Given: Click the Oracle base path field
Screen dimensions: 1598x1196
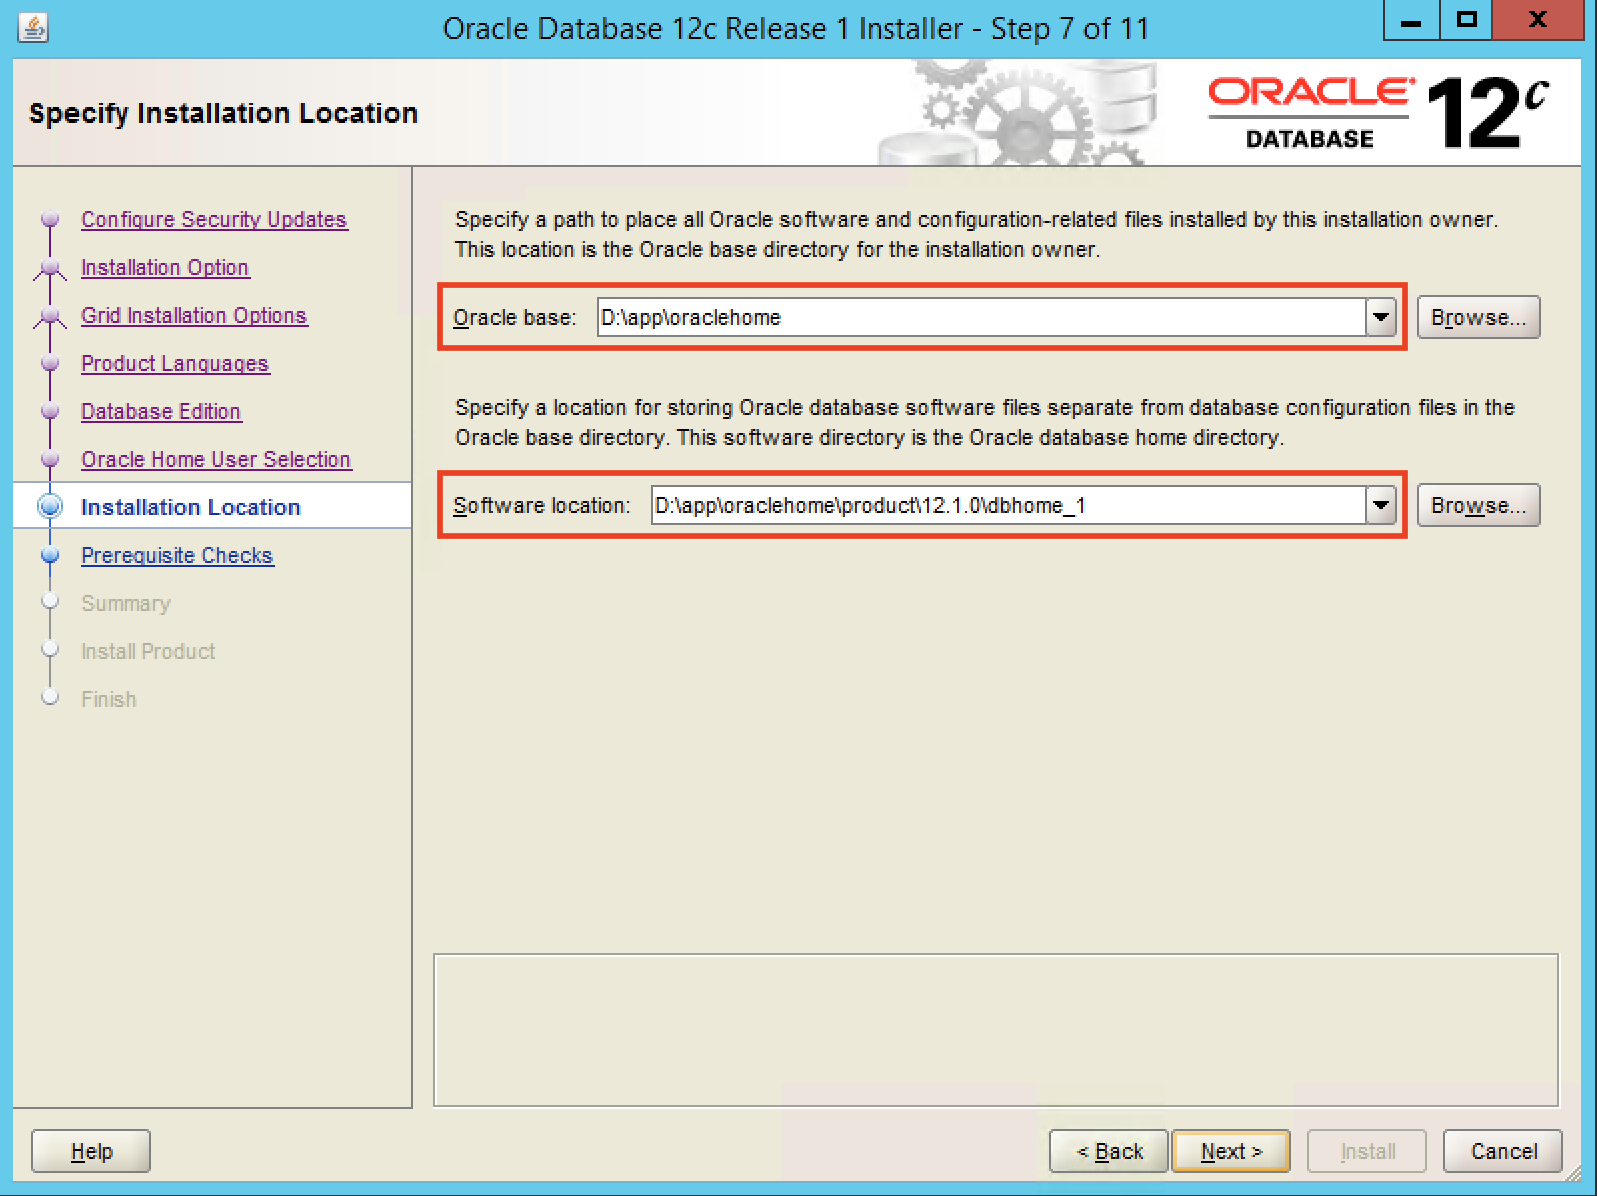Looking at the screenshot, I should (982, 317).
